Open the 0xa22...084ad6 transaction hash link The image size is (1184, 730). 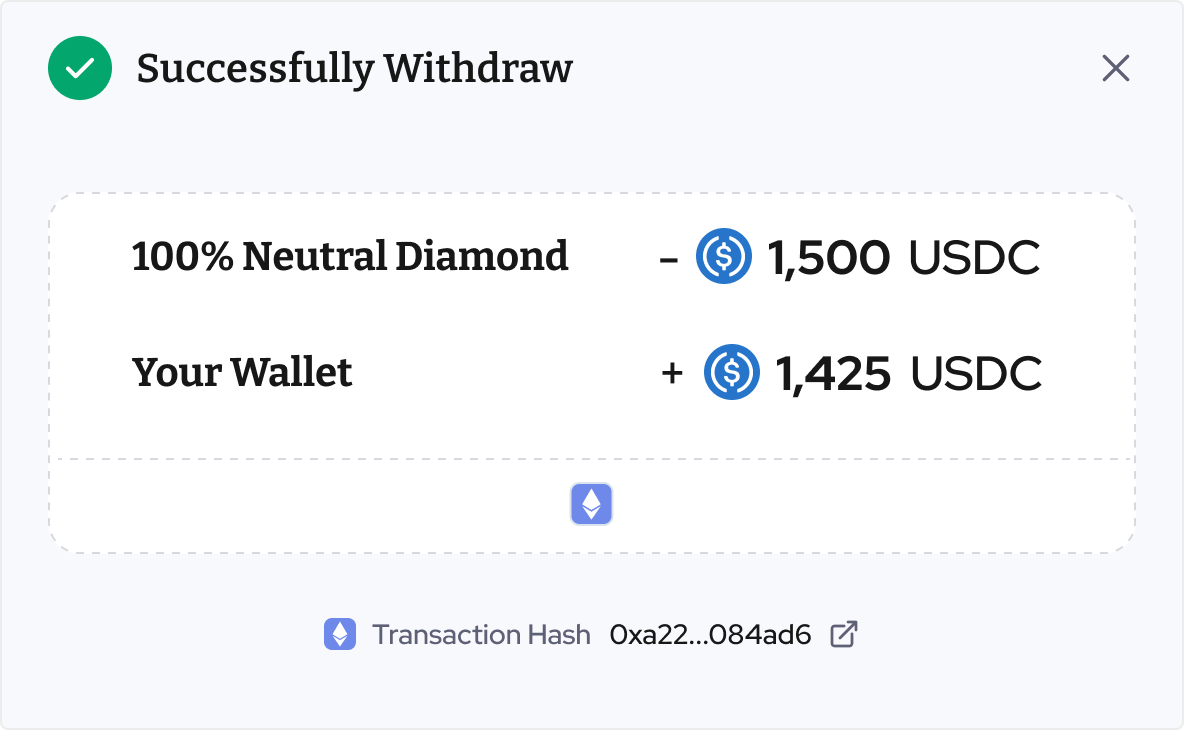710,634
